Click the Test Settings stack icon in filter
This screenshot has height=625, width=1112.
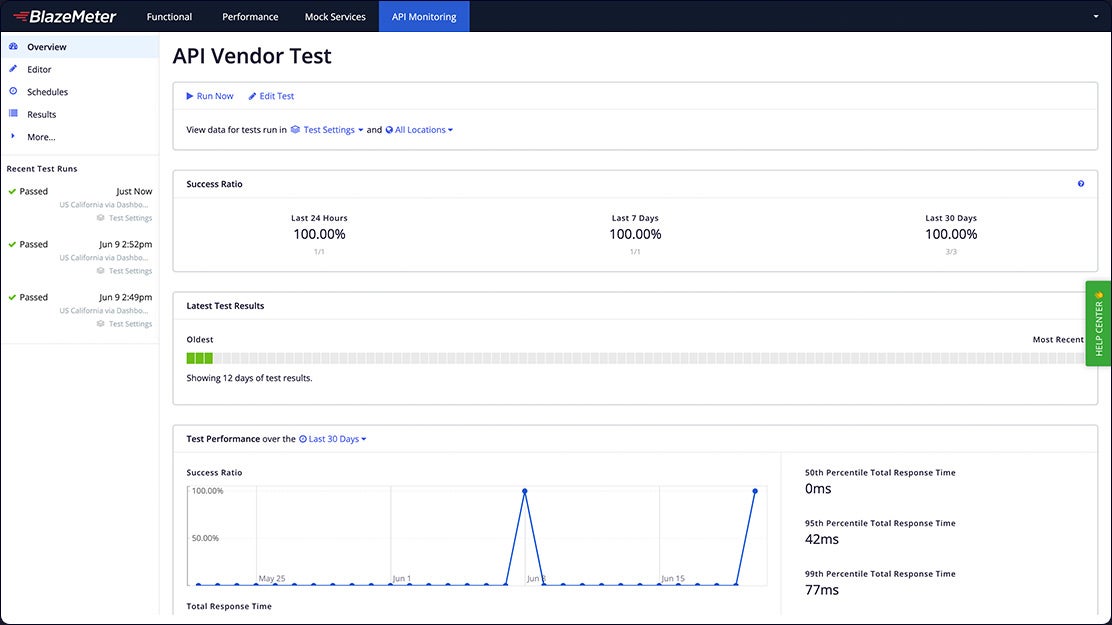coord(295,130)
